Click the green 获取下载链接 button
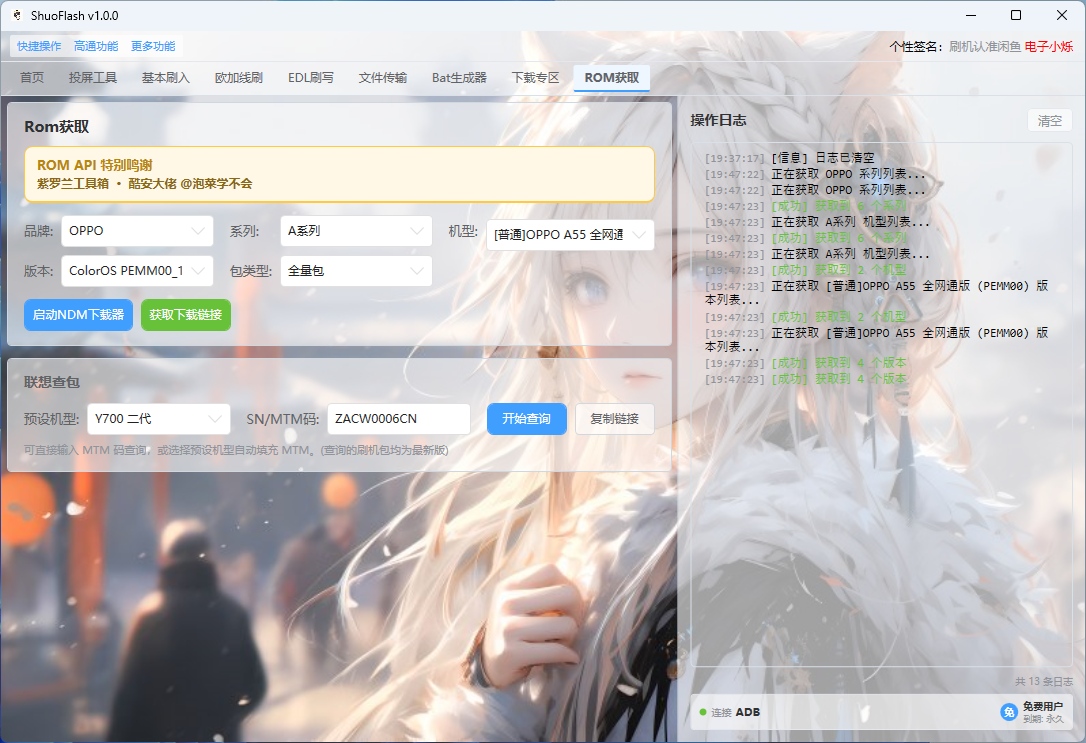The image size is (1086, 743). (x=186, y=315)
